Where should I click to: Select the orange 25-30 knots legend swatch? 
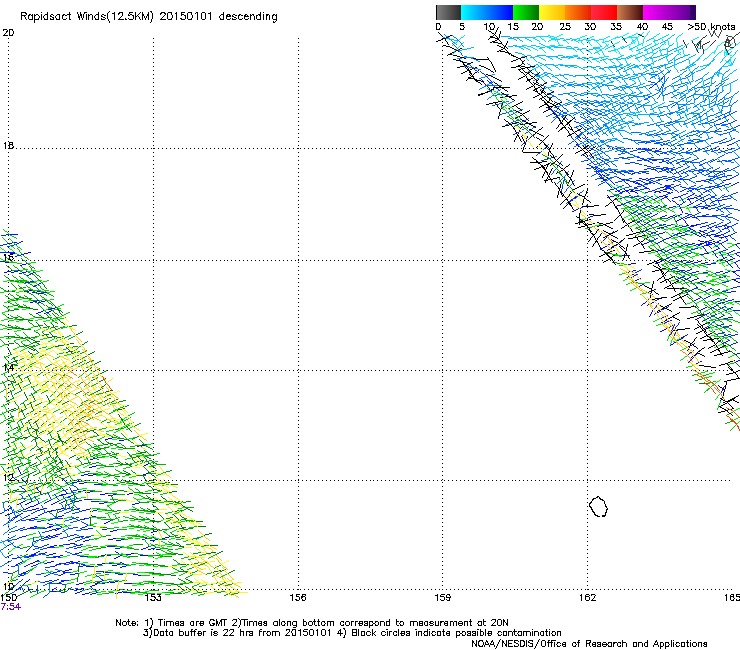coord(578,12)
